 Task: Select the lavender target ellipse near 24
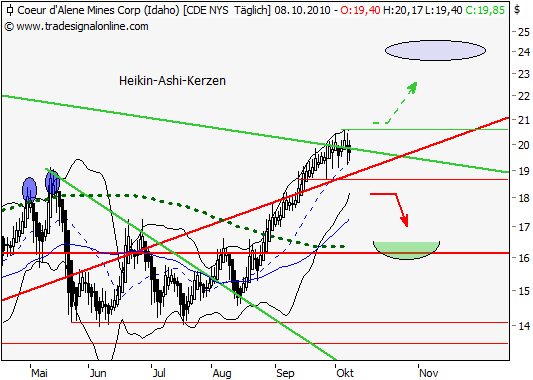(x=435, y=51)
